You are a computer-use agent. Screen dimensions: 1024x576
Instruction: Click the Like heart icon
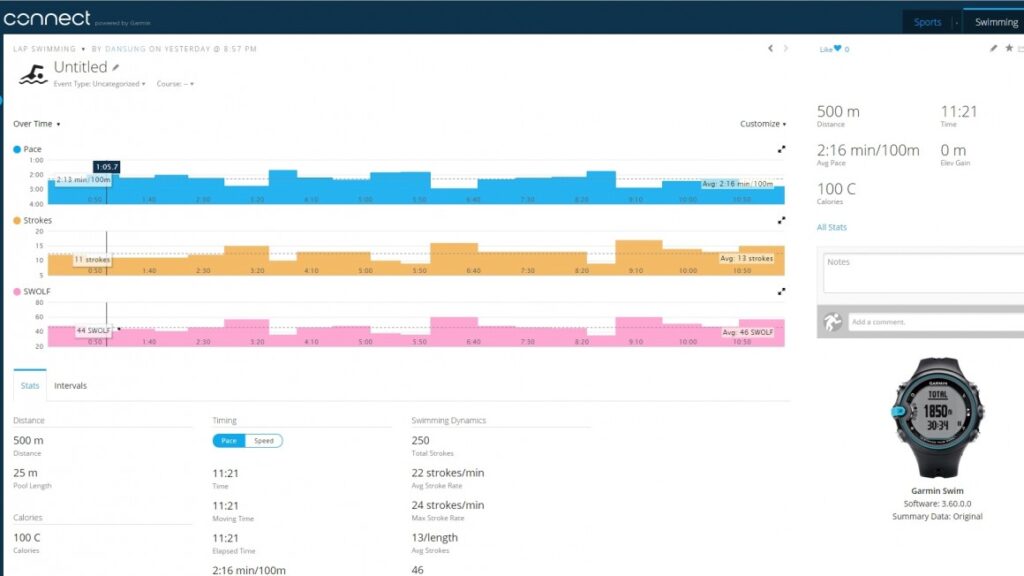pos(837,49)
